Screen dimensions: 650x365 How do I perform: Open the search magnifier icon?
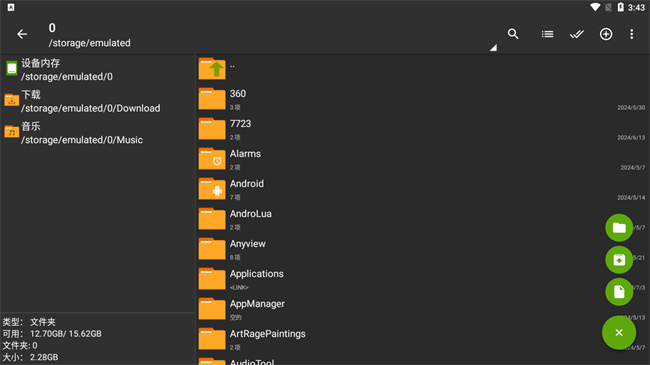(513, 34)
